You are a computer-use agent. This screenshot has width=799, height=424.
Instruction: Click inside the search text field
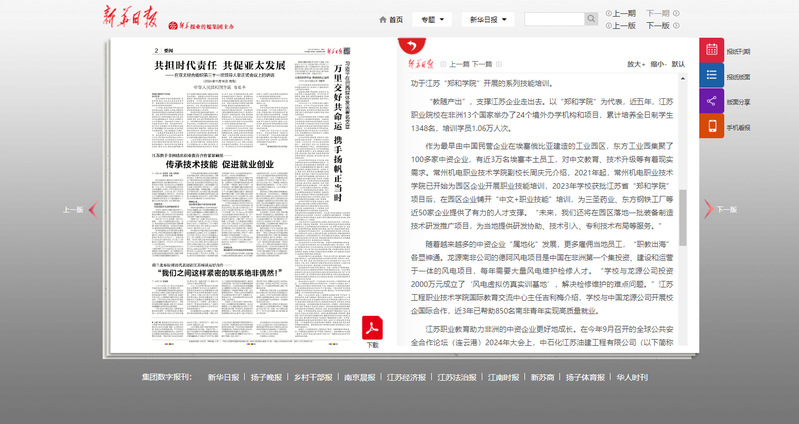[x=553, y=19]
